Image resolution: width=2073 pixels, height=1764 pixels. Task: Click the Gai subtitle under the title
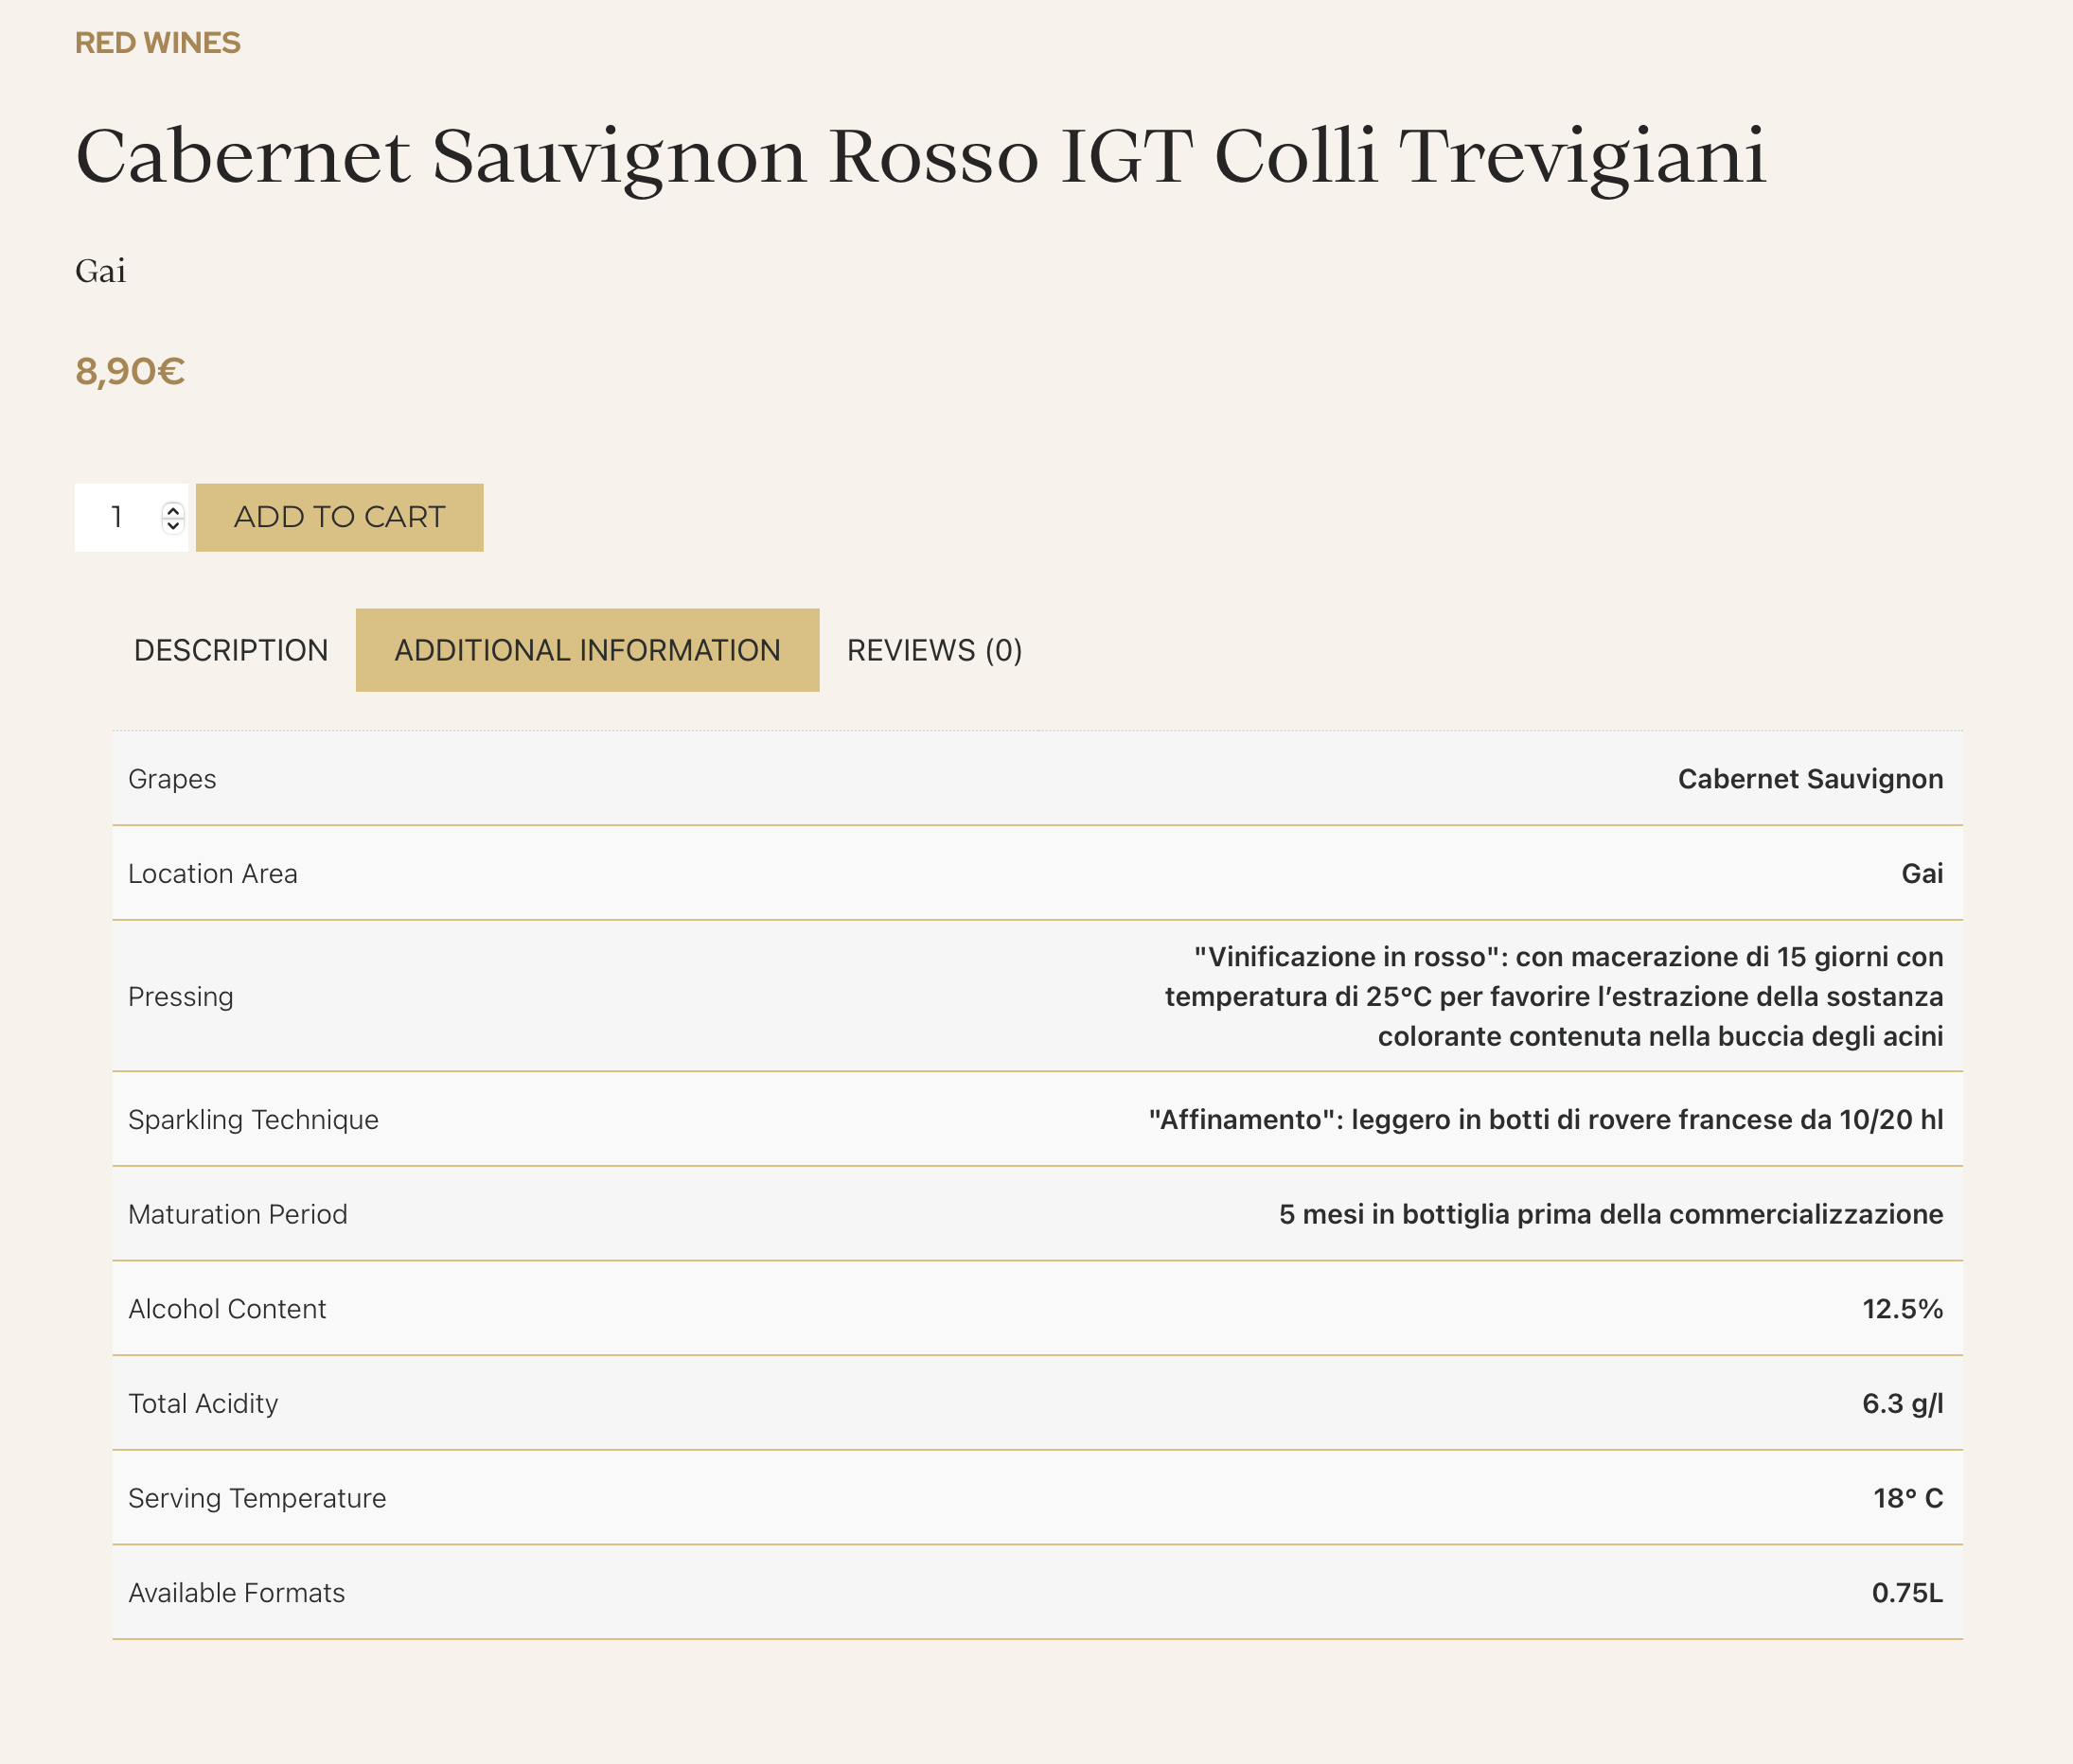(101, 271)
